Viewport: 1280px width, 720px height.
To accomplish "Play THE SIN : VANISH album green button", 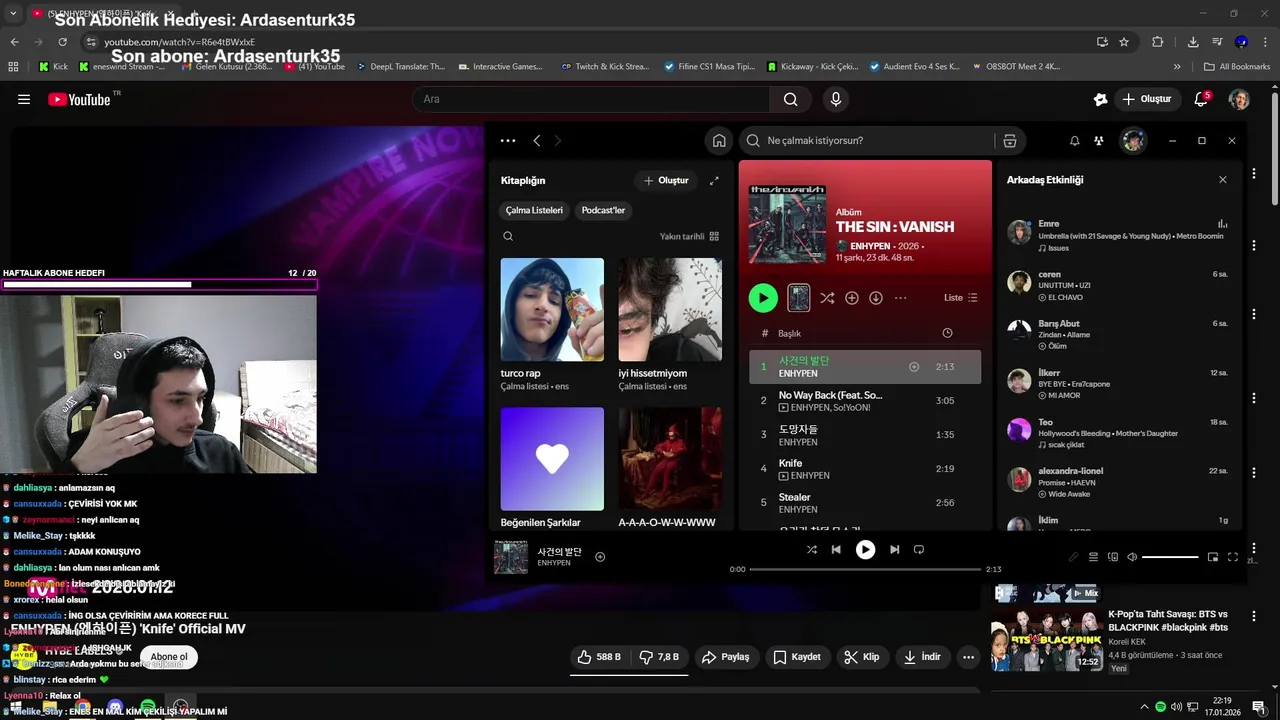I will click(x=763, y=297).
